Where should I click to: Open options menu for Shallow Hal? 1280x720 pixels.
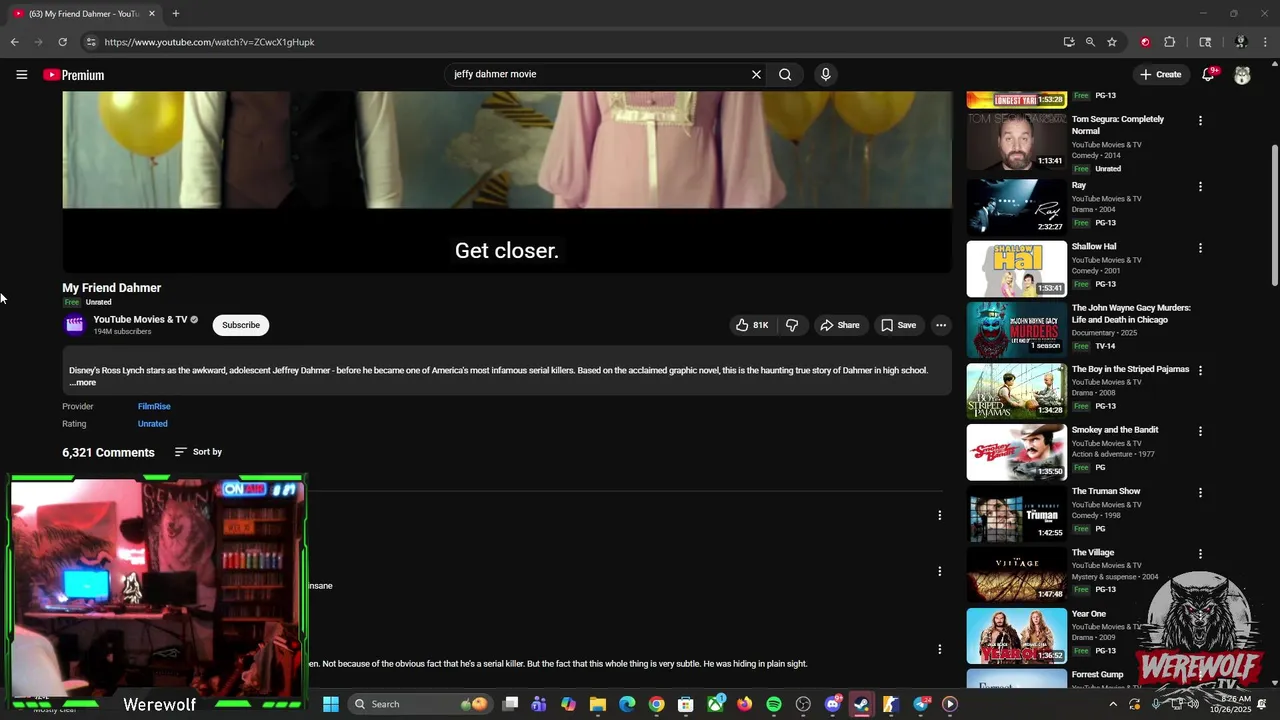coord(1200,248)
